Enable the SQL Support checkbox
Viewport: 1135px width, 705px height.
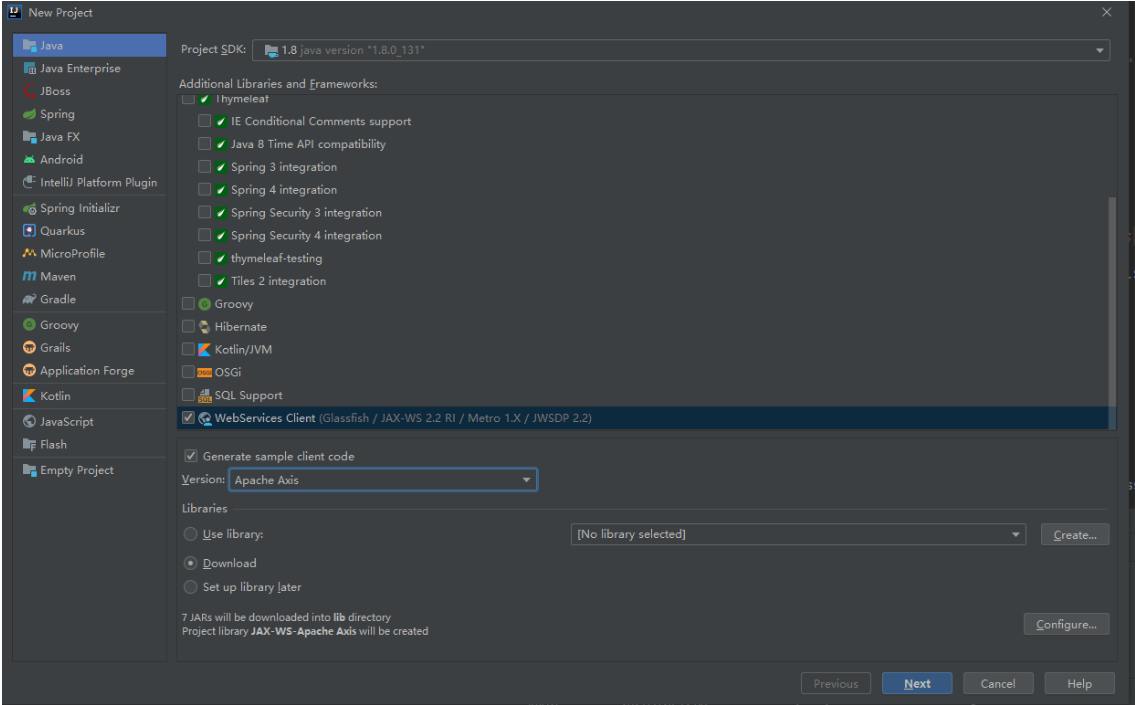[188, 394]
